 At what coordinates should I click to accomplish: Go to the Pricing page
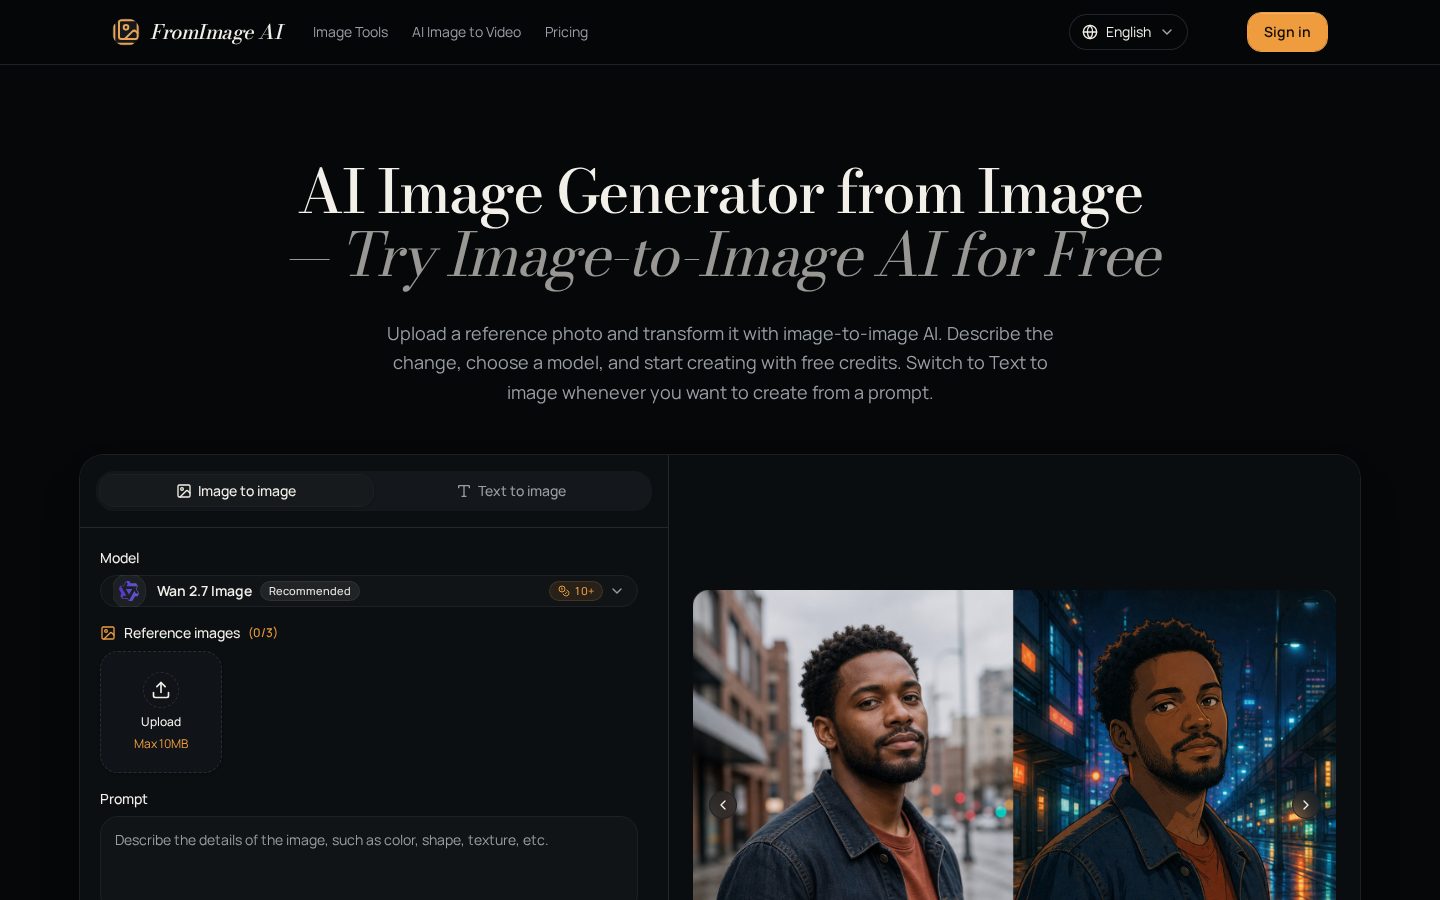(x=566, y=32)
